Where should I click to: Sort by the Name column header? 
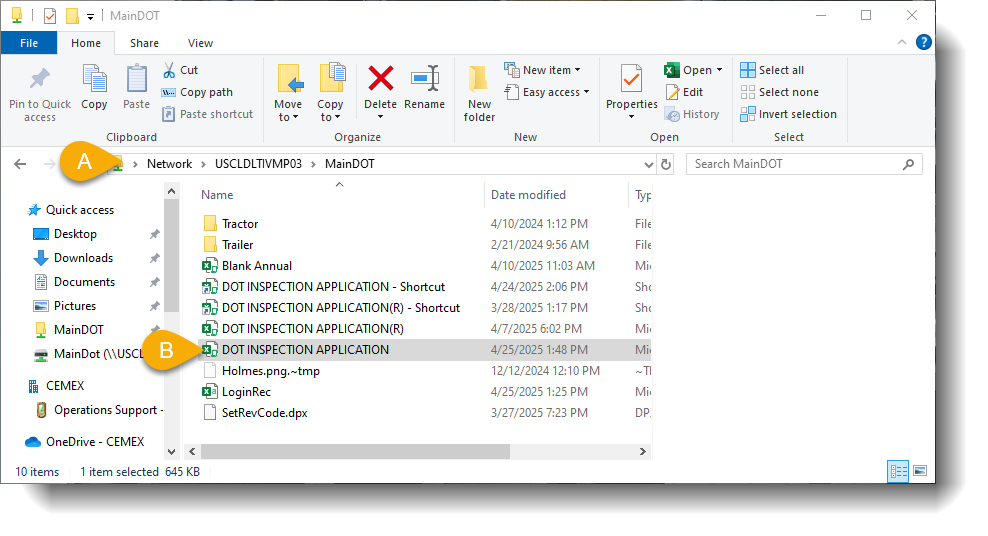pyautogui.click(x=217, y=195)
